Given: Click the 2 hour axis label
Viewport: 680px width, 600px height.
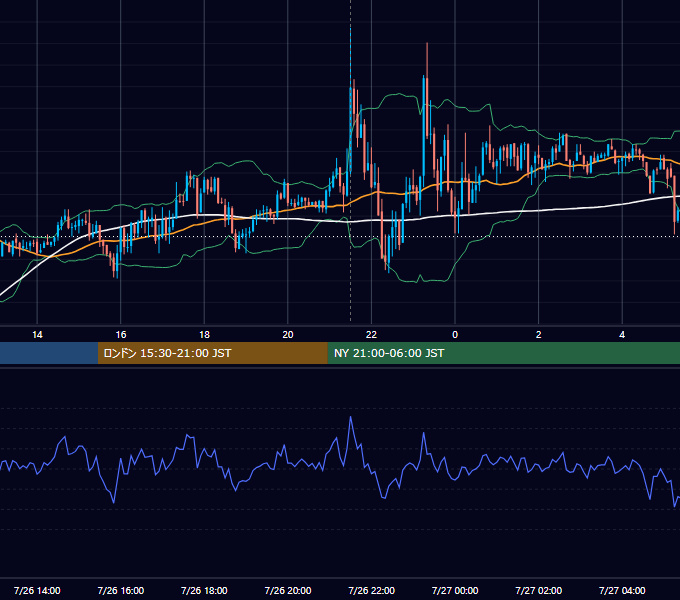Looking at the screenshot, I should [539, 335].
